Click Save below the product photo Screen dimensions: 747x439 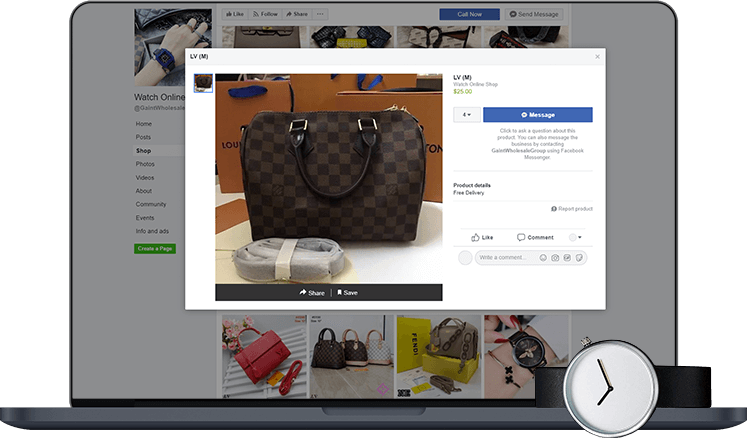(x=347, y=293)
